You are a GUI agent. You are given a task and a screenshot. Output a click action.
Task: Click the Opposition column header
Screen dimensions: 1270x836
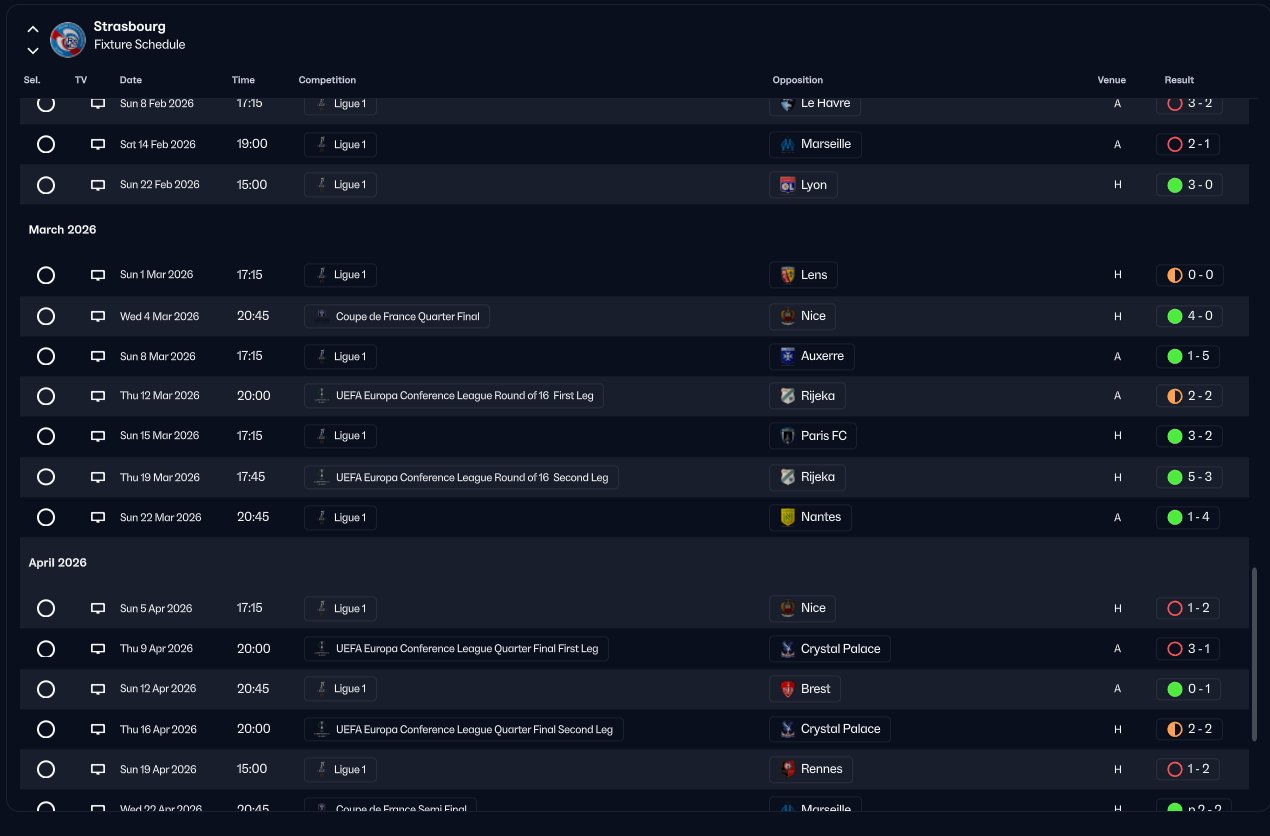[797, 80]
